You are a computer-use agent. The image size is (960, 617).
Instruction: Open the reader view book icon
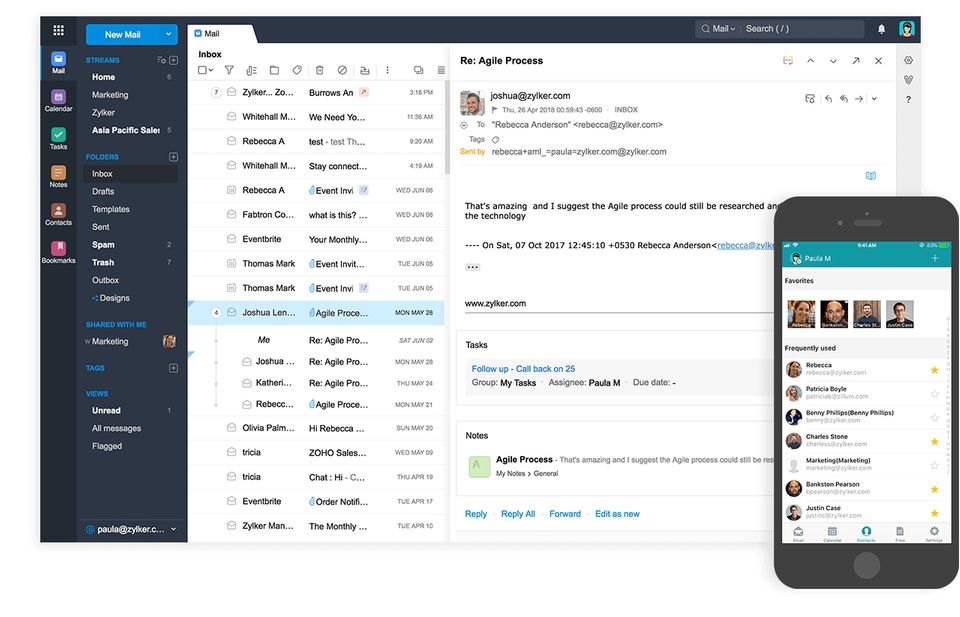(x=871, y=176)
